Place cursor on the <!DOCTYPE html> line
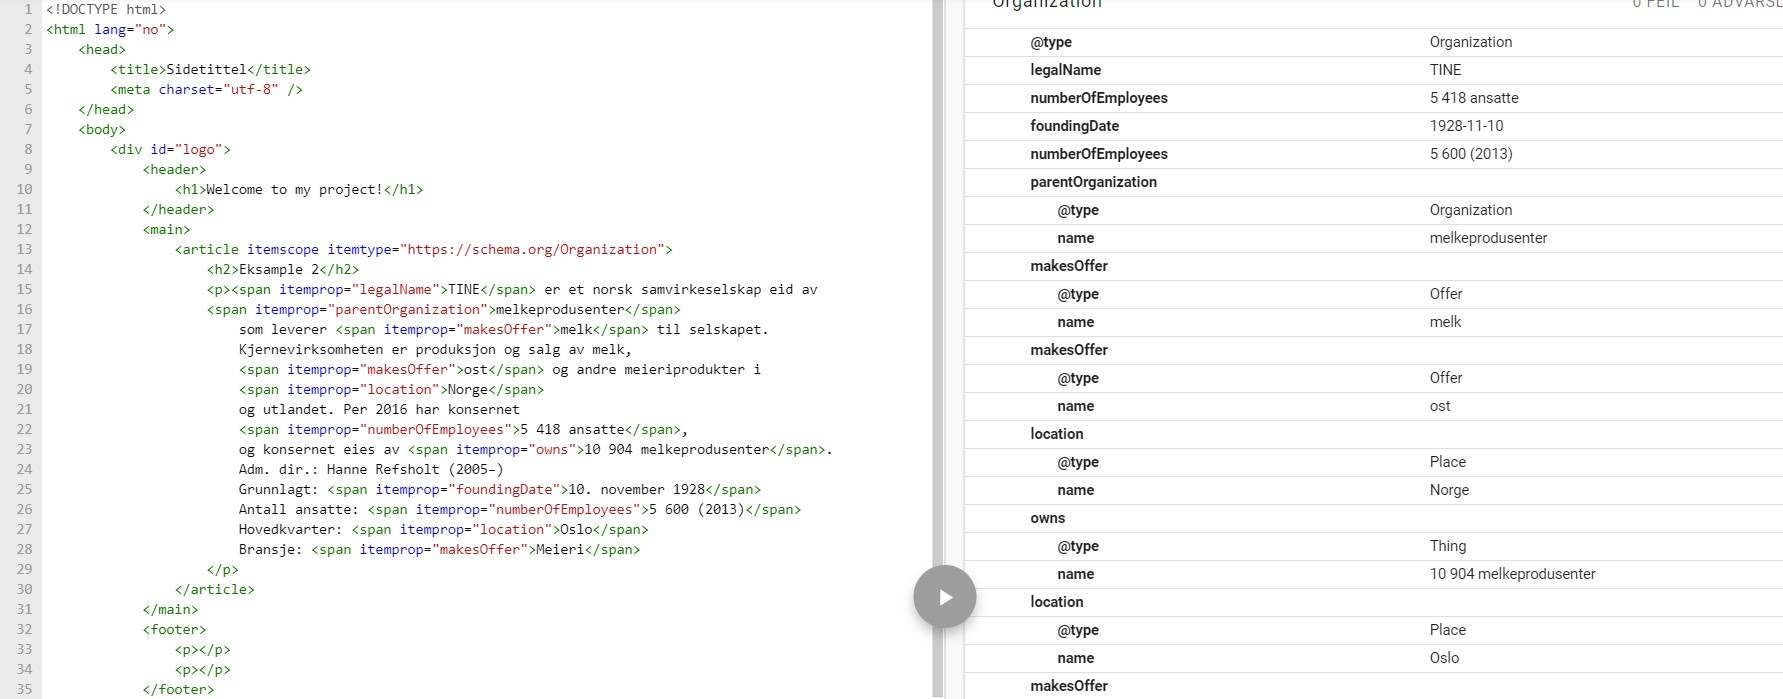This screenshot has height=699, width=1783. pos(106,9)
